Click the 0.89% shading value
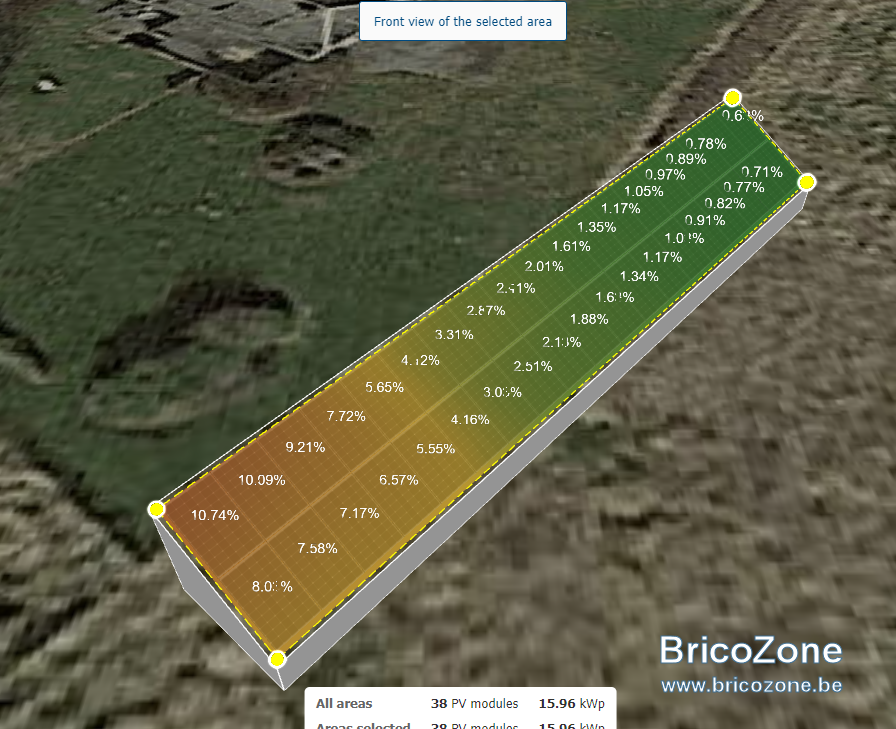The image size is (896, 729). (x=686, y=159)
